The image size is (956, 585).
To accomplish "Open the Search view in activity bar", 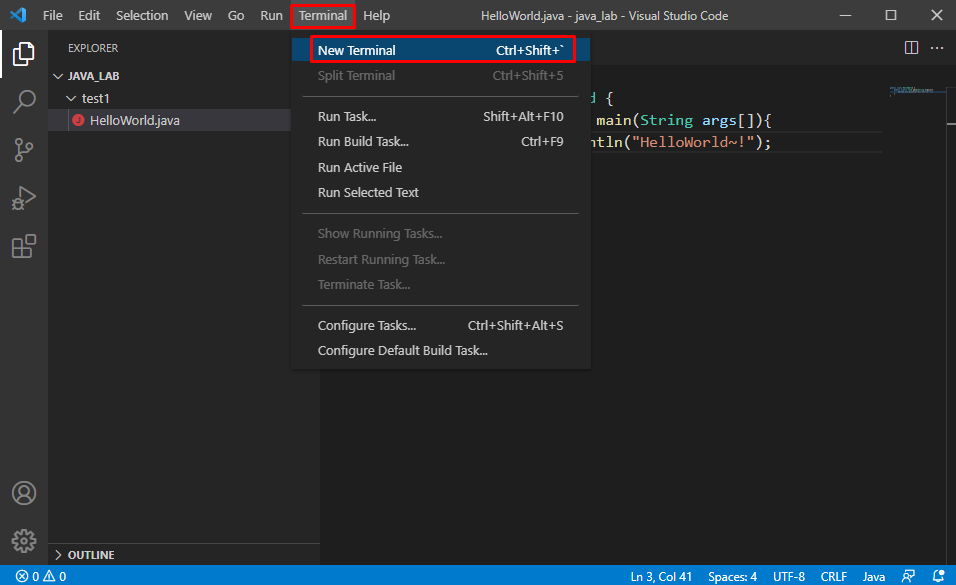I will (x=24, y=102).
